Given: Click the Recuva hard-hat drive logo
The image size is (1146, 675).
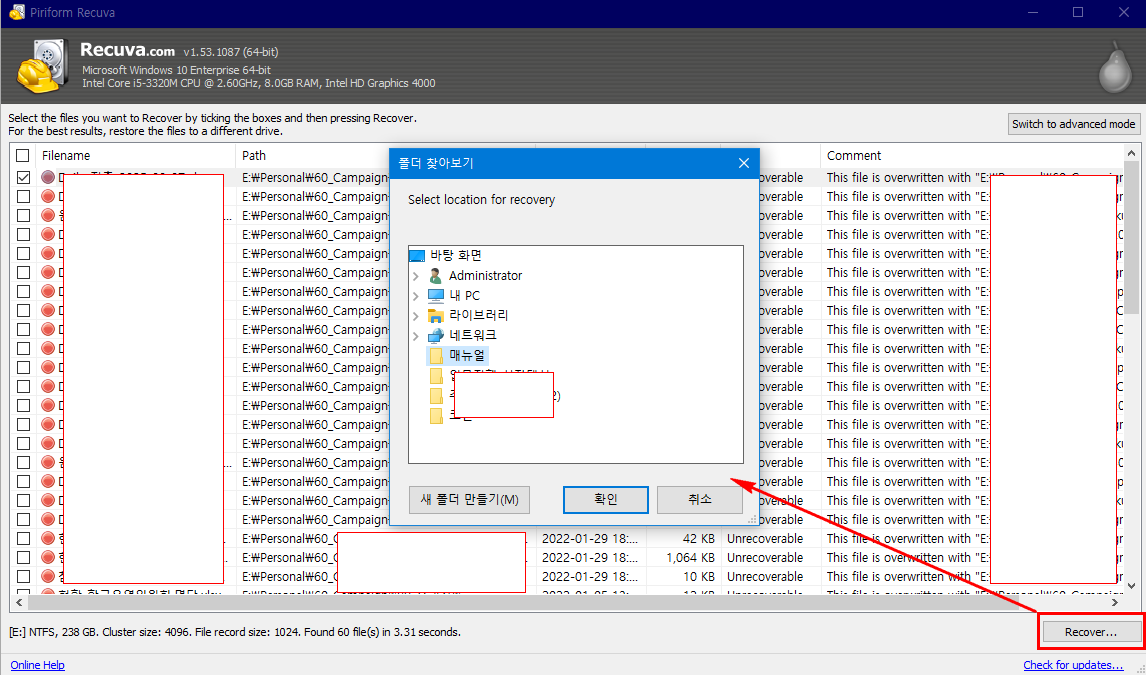Looking at the screenshot, I should 41,67.
